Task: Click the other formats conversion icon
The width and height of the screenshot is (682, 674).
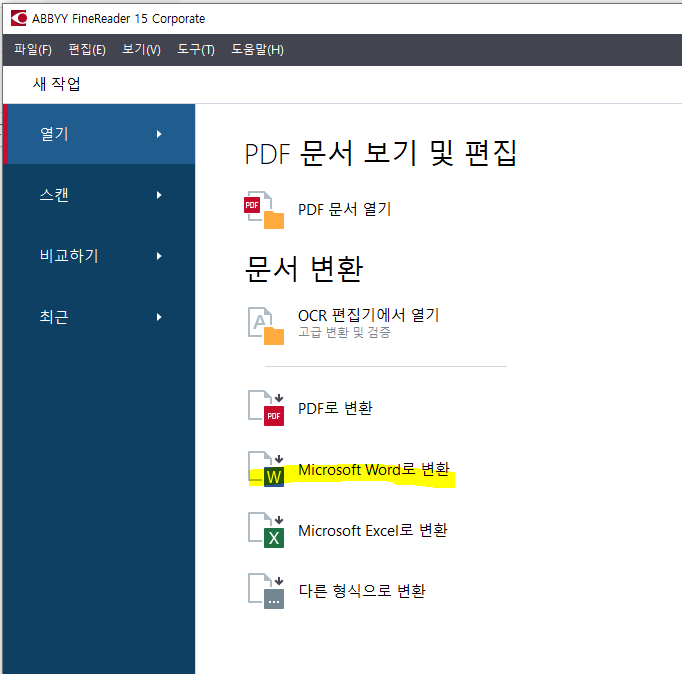Action: click(266, 591)
